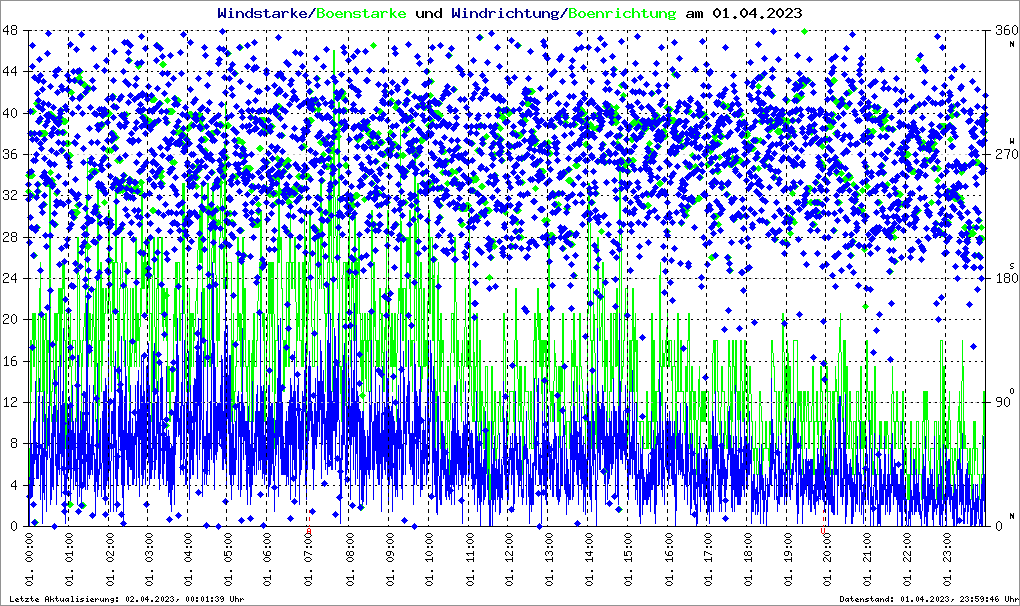This screenshot has width=1020, height=606.
Task: Click the '44' label on left axis
Action: pyautogui.click(x=10, y=72)
